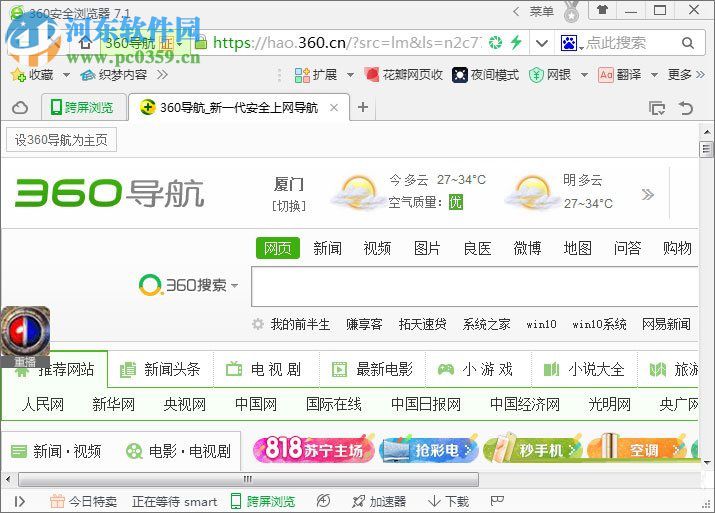The width and height of the screenshot is (715, 513).
Task: Open the 电视剧 category tab
Action: click(x=266, y=369)
